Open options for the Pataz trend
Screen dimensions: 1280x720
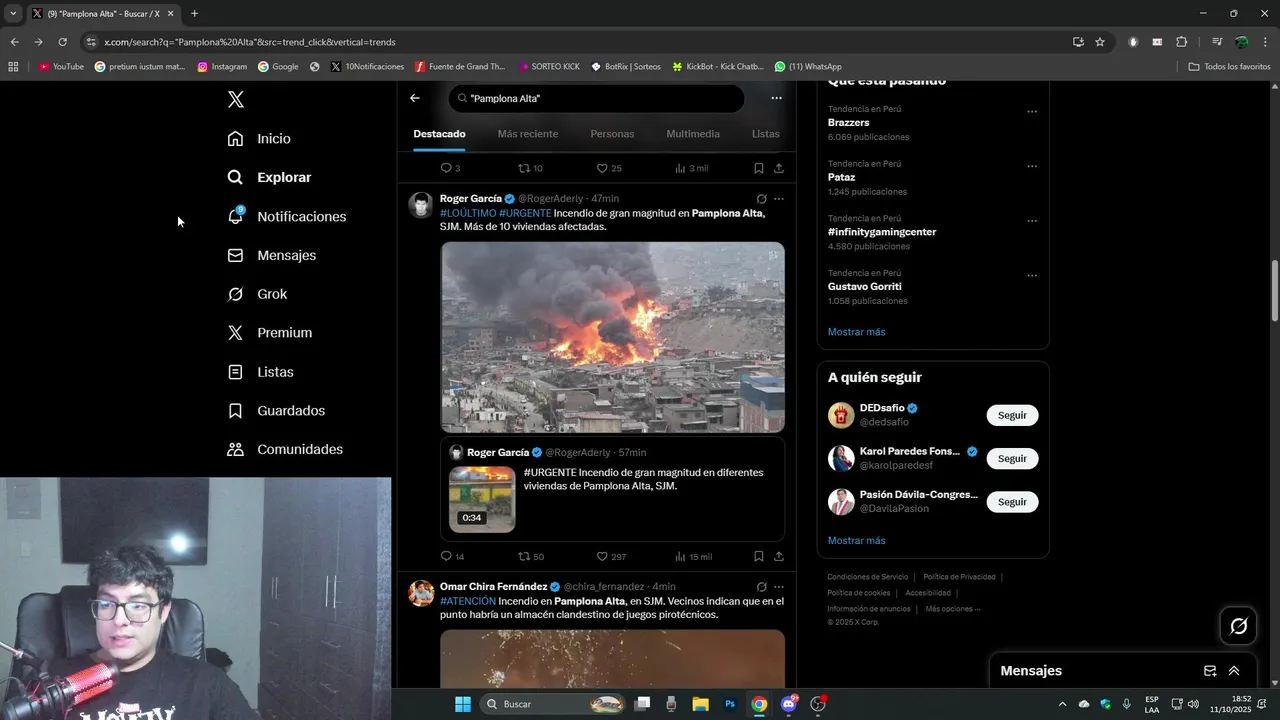coord(1032,167)
